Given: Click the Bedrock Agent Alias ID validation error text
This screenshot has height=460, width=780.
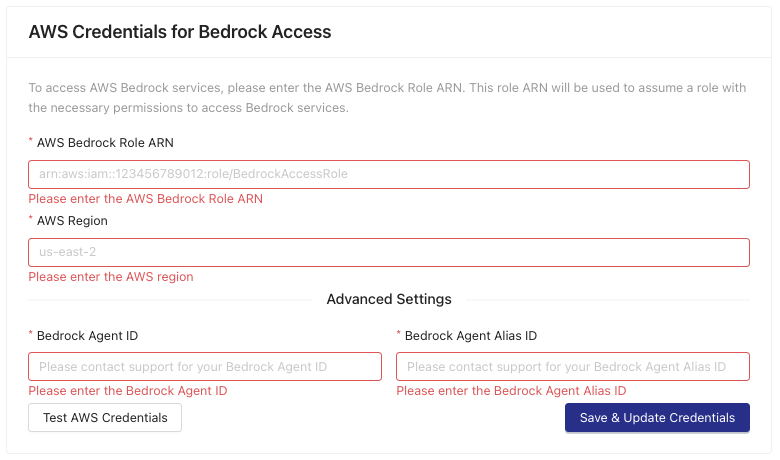Looking at the screenshot, I should tap(511, 391).
